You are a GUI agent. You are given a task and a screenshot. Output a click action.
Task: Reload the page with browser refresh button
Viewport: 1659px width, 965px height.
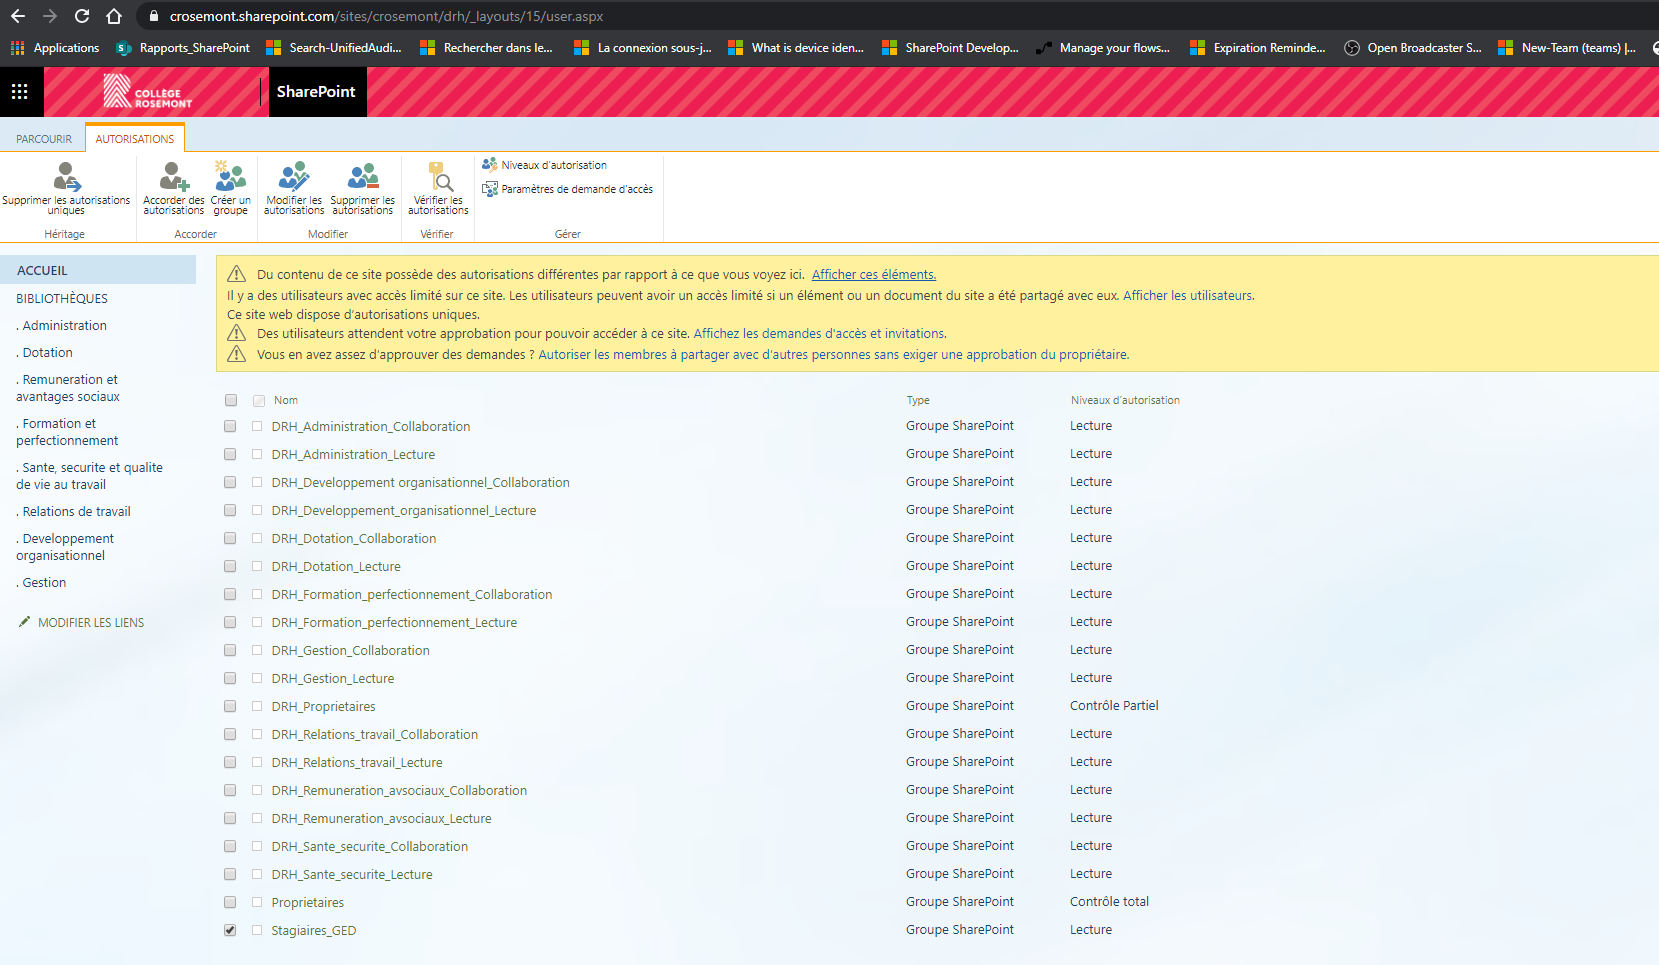point(82,16)
